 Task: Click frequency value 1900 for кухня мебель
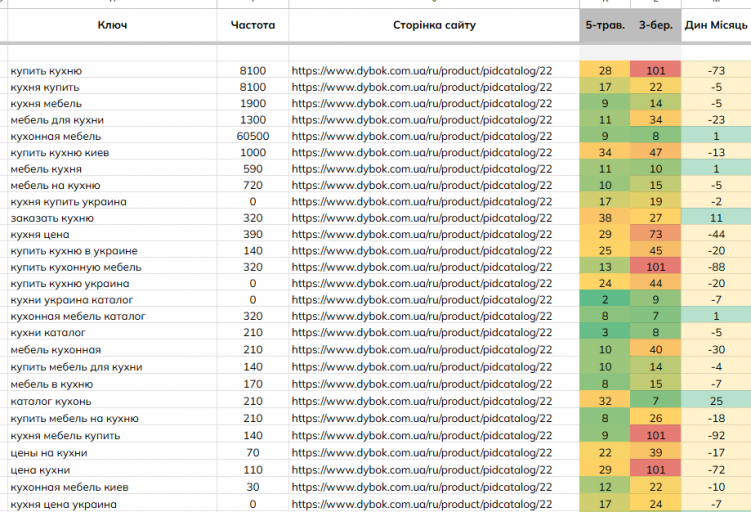253,103
